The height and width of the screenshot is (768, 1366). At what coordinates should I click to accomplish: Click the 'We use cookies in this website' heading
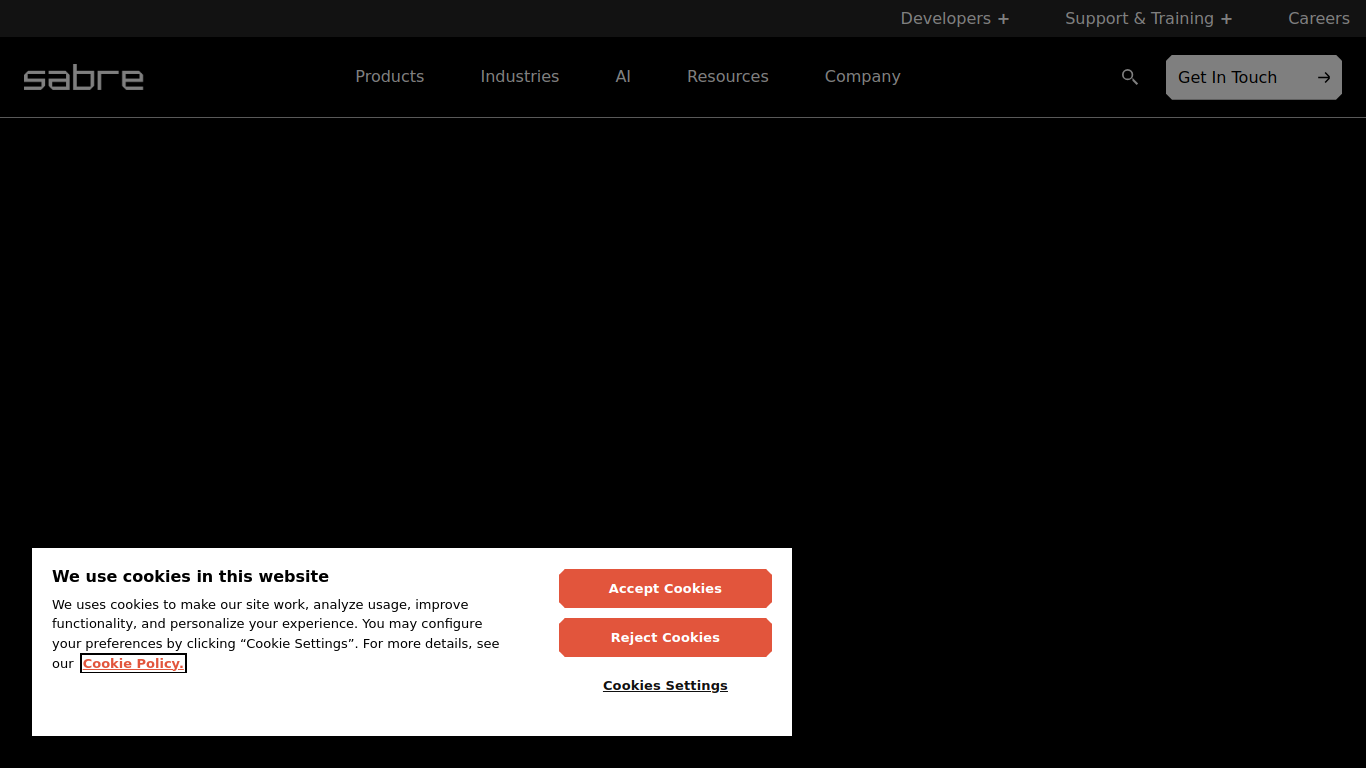pos(190,576)
